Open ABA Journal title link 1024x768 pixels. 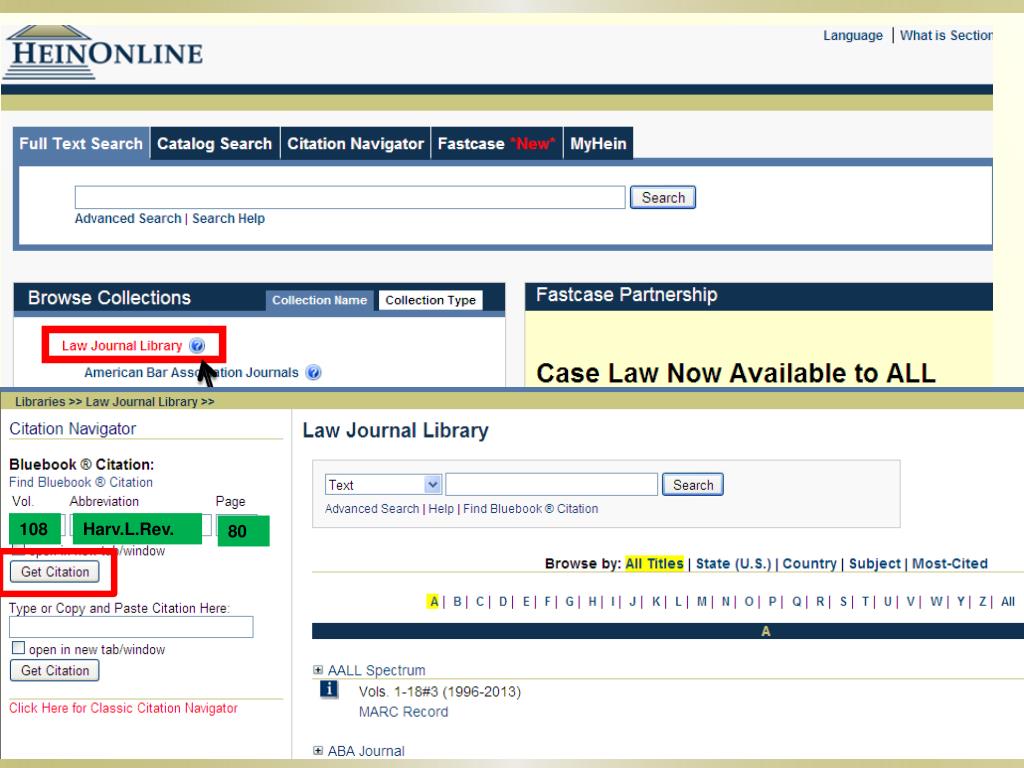click(366, 751)
